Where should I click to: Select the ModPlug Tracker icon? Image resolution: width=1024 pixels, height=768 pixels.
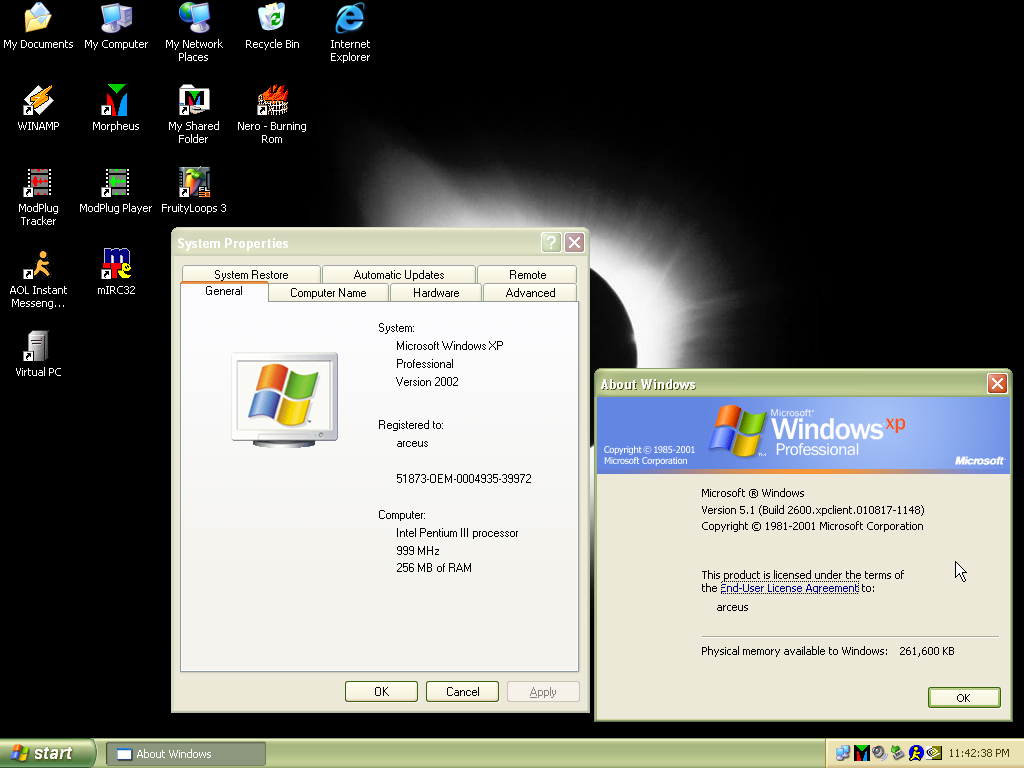click(x=38, y=197)
